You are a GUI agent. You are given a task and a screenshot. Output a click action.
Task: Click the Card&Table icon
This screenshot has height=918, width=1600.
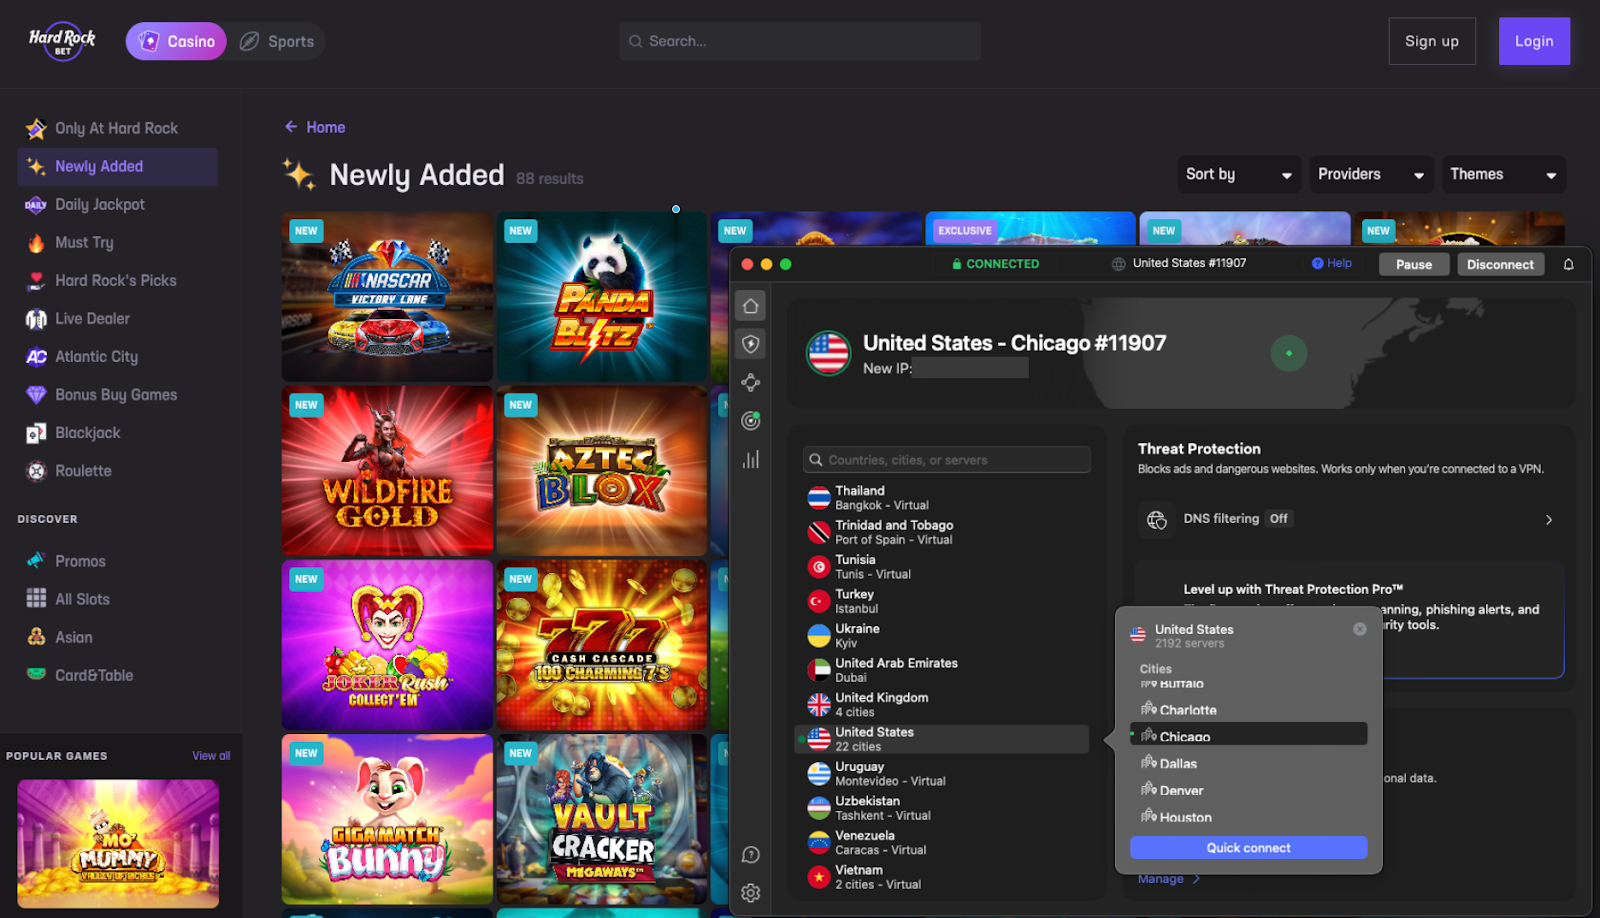(x=36, y=674)
